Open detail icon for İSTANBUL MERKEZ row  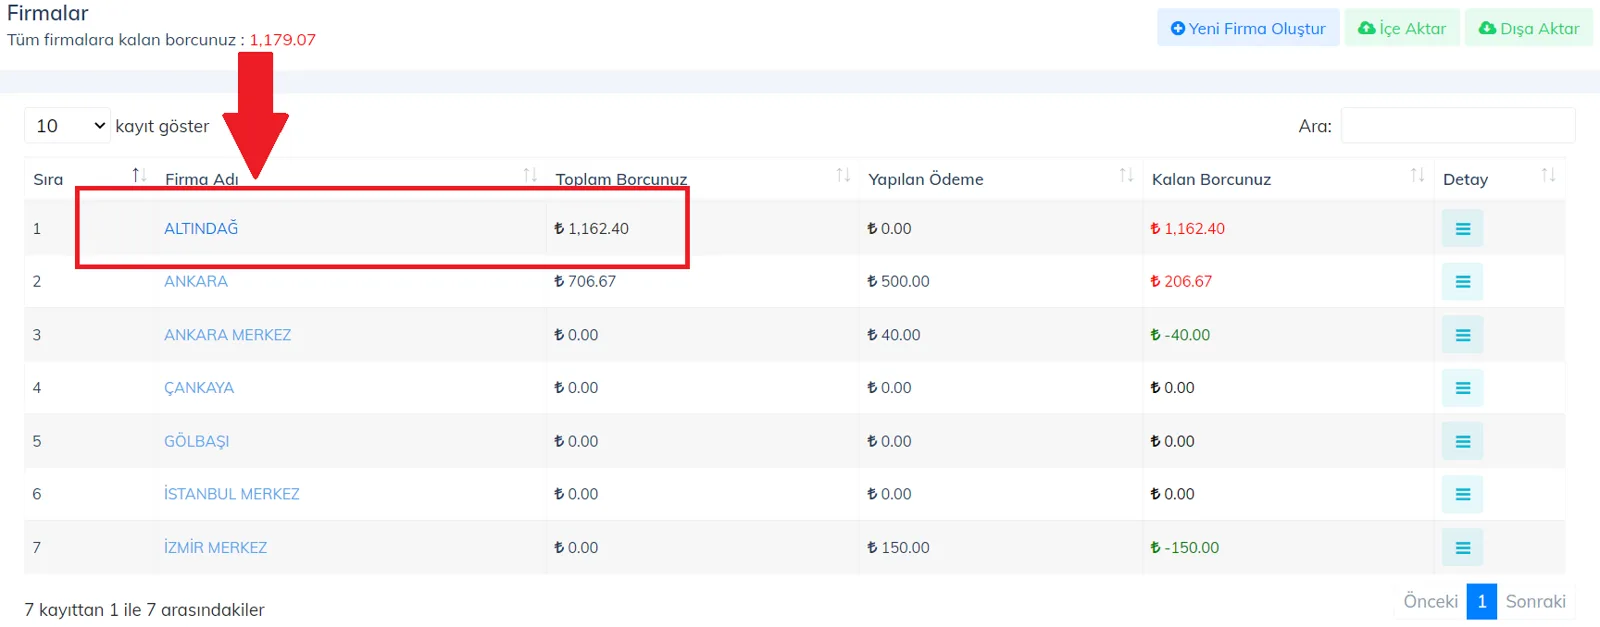click(x=1462, y=494)
